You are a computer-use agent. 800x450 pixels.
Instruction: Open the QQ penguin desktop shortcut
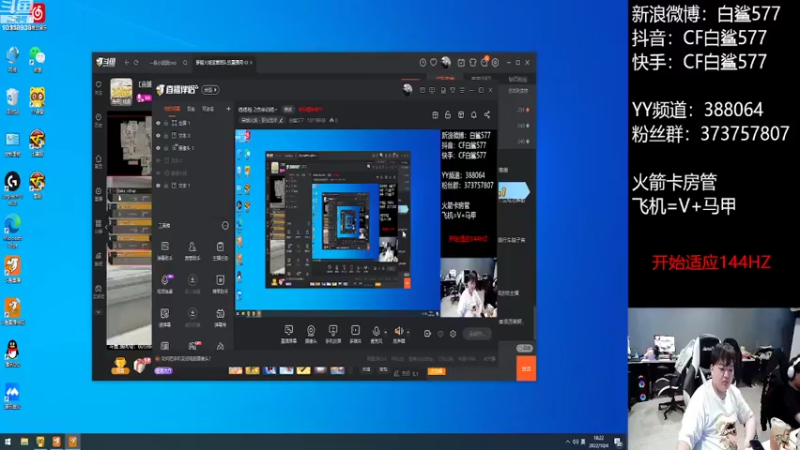12,354
